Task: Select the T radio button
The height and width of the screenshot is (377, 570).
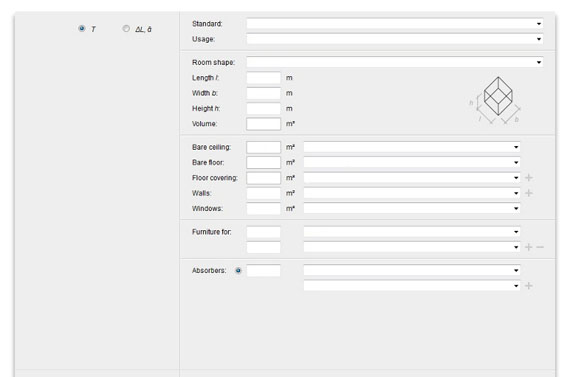Action: coord(81,28)
